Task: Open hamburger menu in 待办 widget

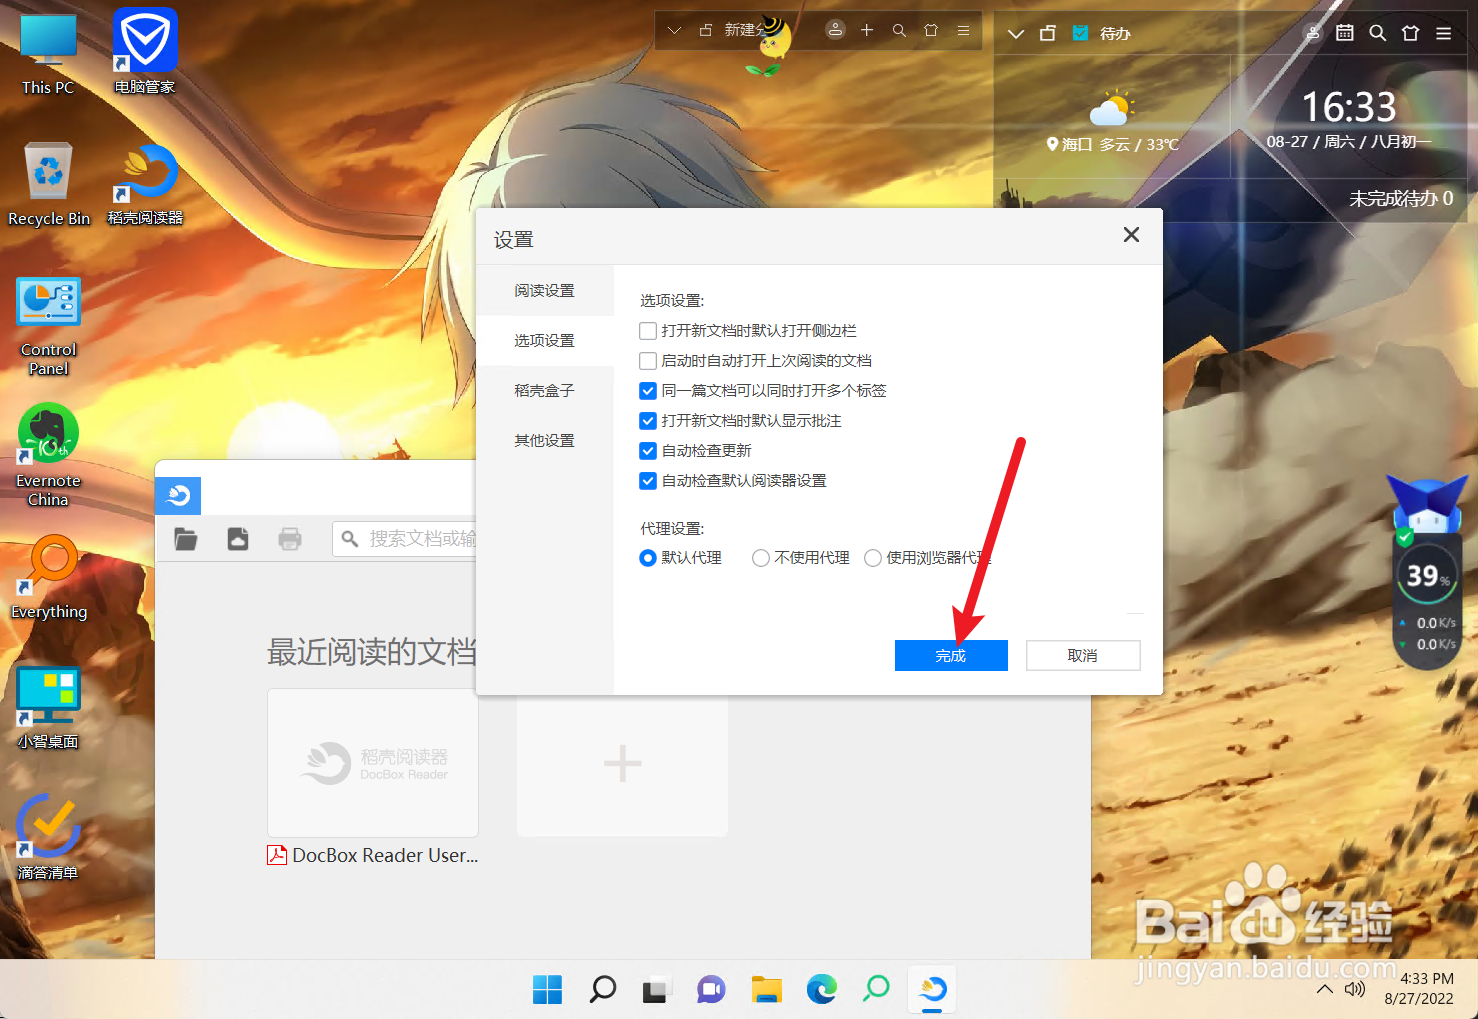Action: (1444, 33)
